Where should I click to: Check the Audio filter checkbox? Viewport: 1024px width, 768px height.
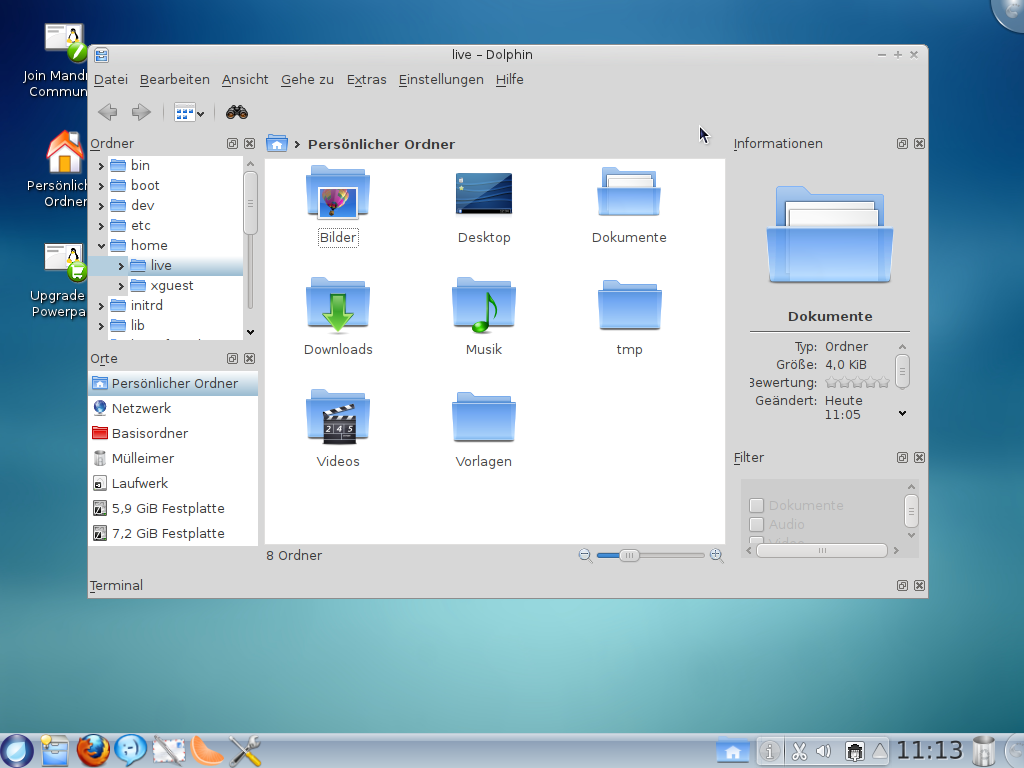click(757, 525)
